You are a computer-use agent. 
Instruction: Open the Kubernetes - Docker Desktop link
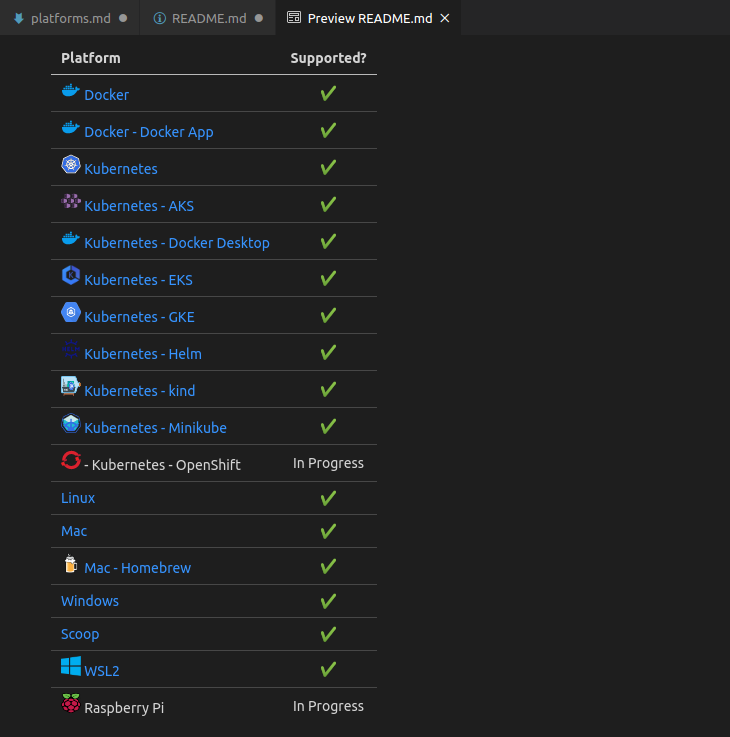click(177, 243)
